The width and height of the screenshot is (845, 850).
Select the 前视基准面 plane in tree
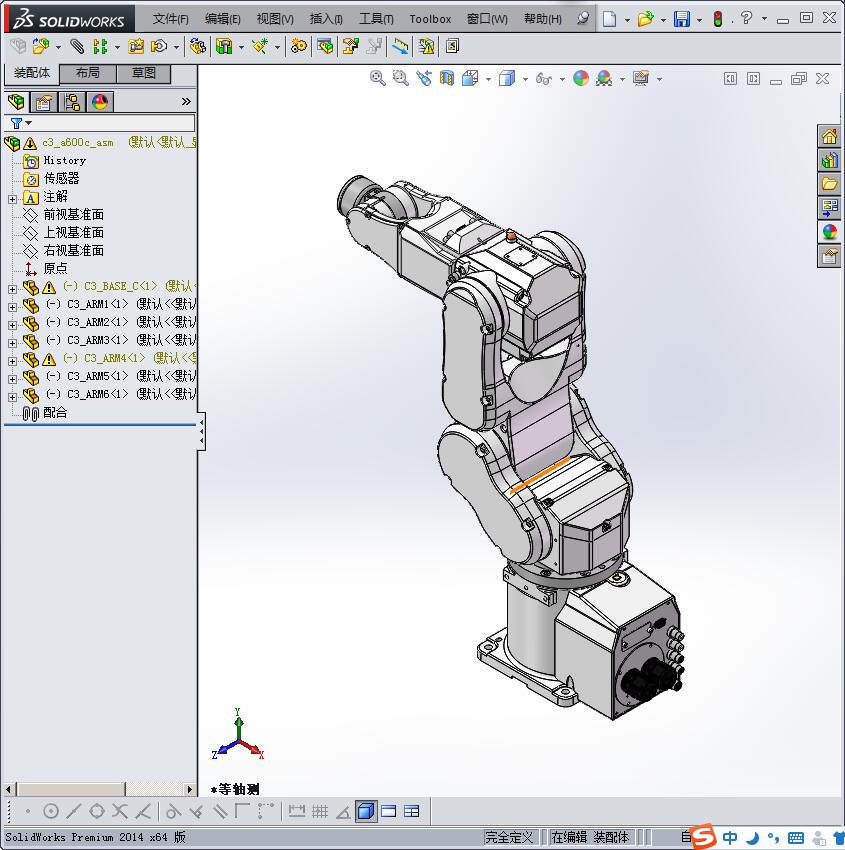pyautogui.click(x=73, y=215)
